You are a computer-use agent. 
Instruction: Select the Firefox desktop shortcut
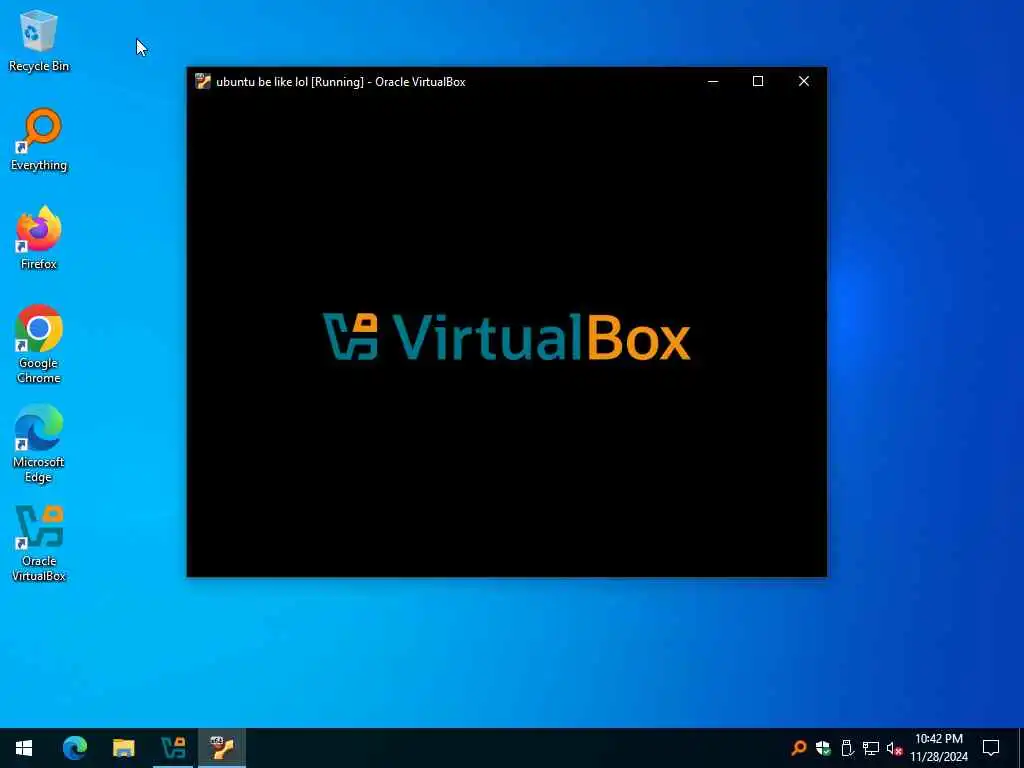(x=39, y=238)
